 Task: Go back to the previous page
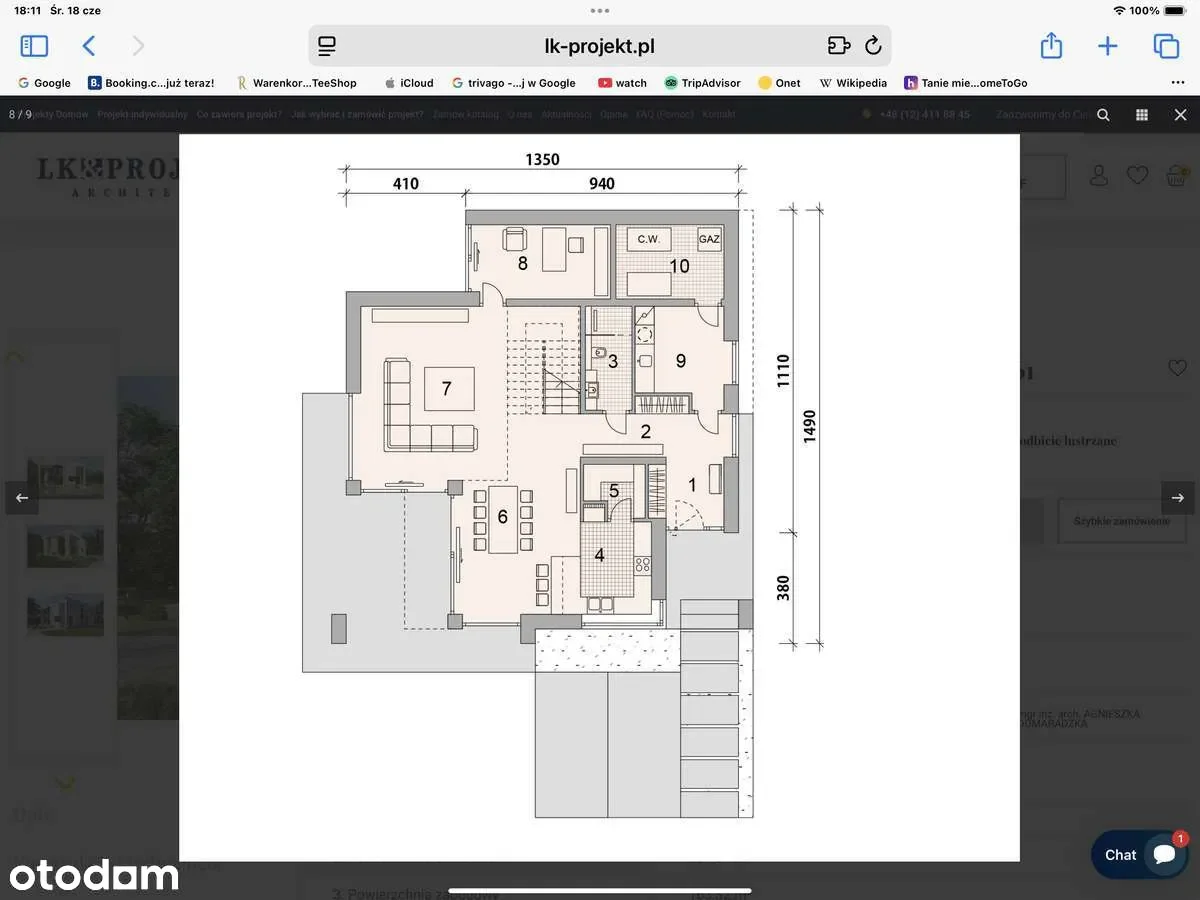click(89, 46)
